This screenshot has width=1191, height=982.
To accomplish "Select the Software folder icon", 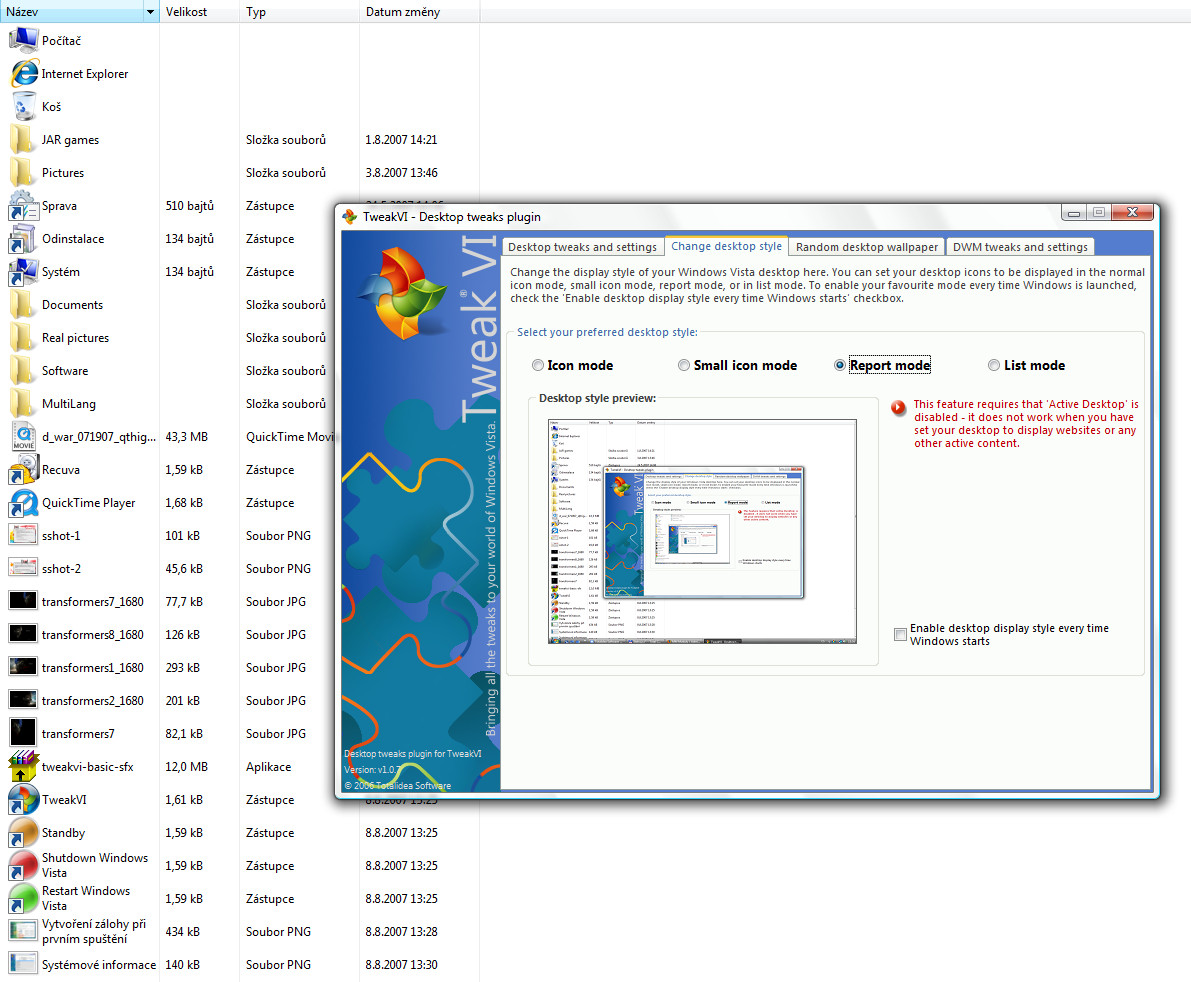I will [23, 371].
